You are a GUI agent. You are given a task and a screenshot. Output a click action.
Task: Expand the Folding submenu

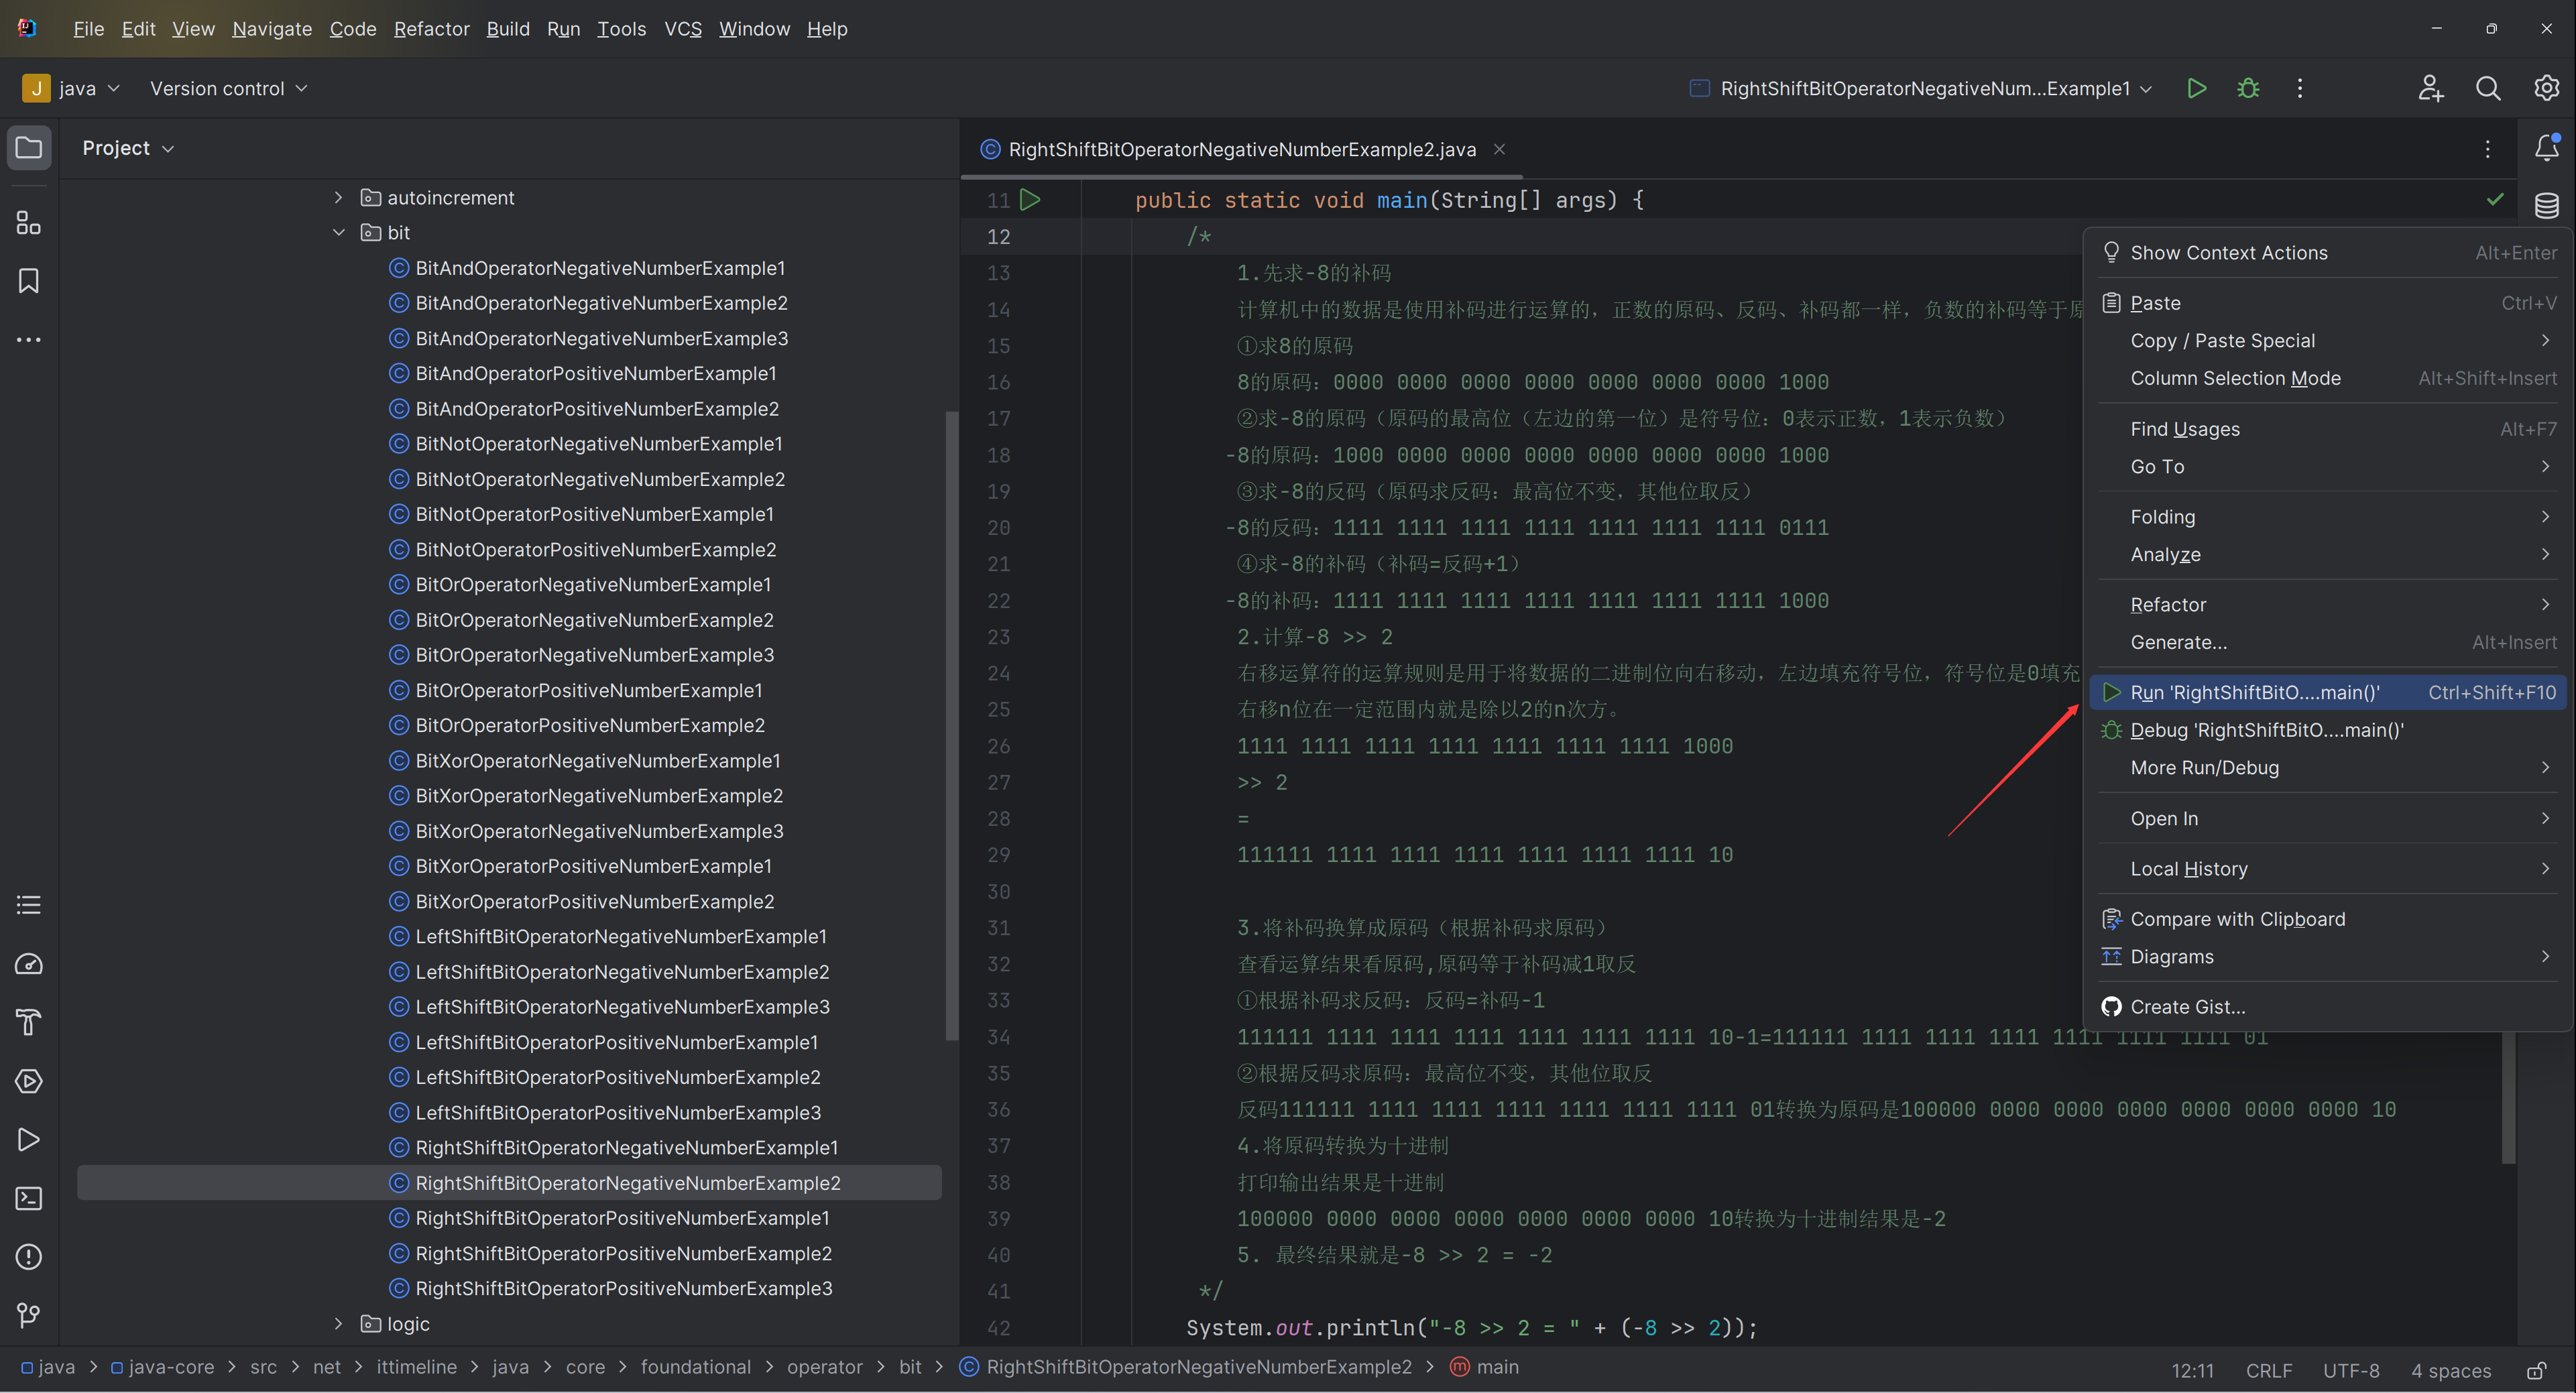(x=2329, y=517)
